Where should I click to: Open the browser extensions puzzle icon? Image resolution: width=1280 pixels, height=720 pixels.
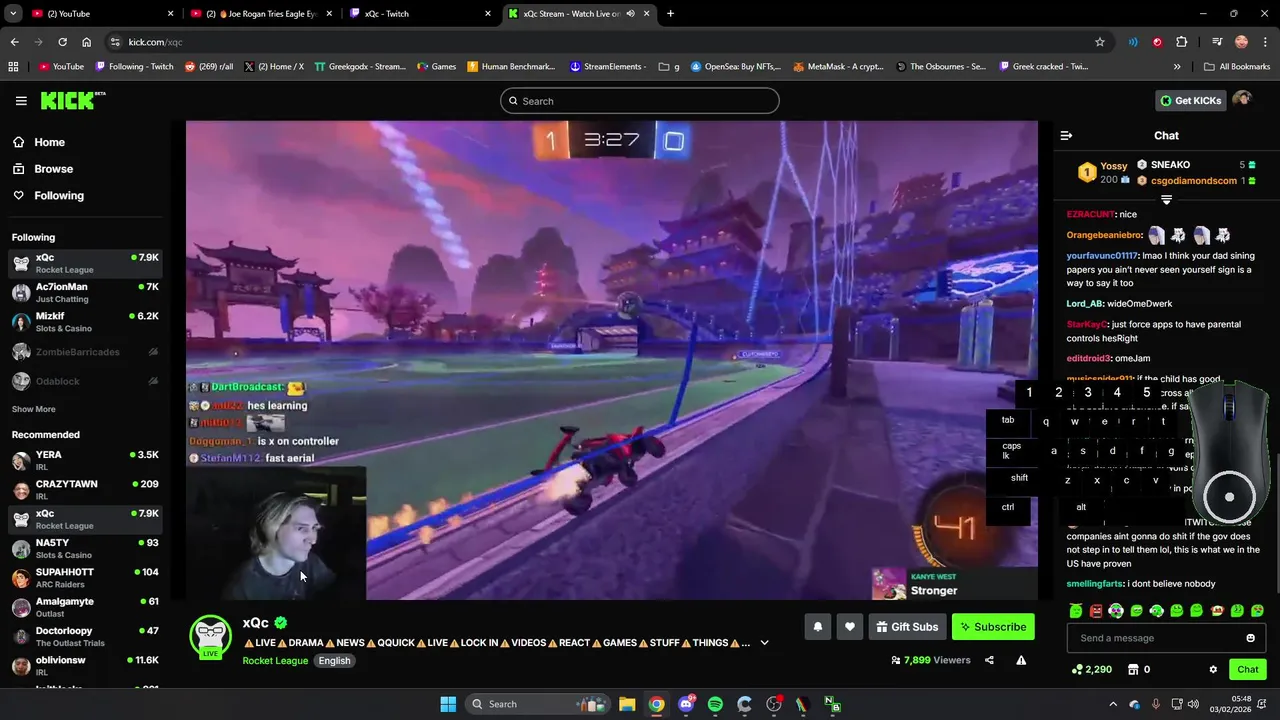point(1182,42)
